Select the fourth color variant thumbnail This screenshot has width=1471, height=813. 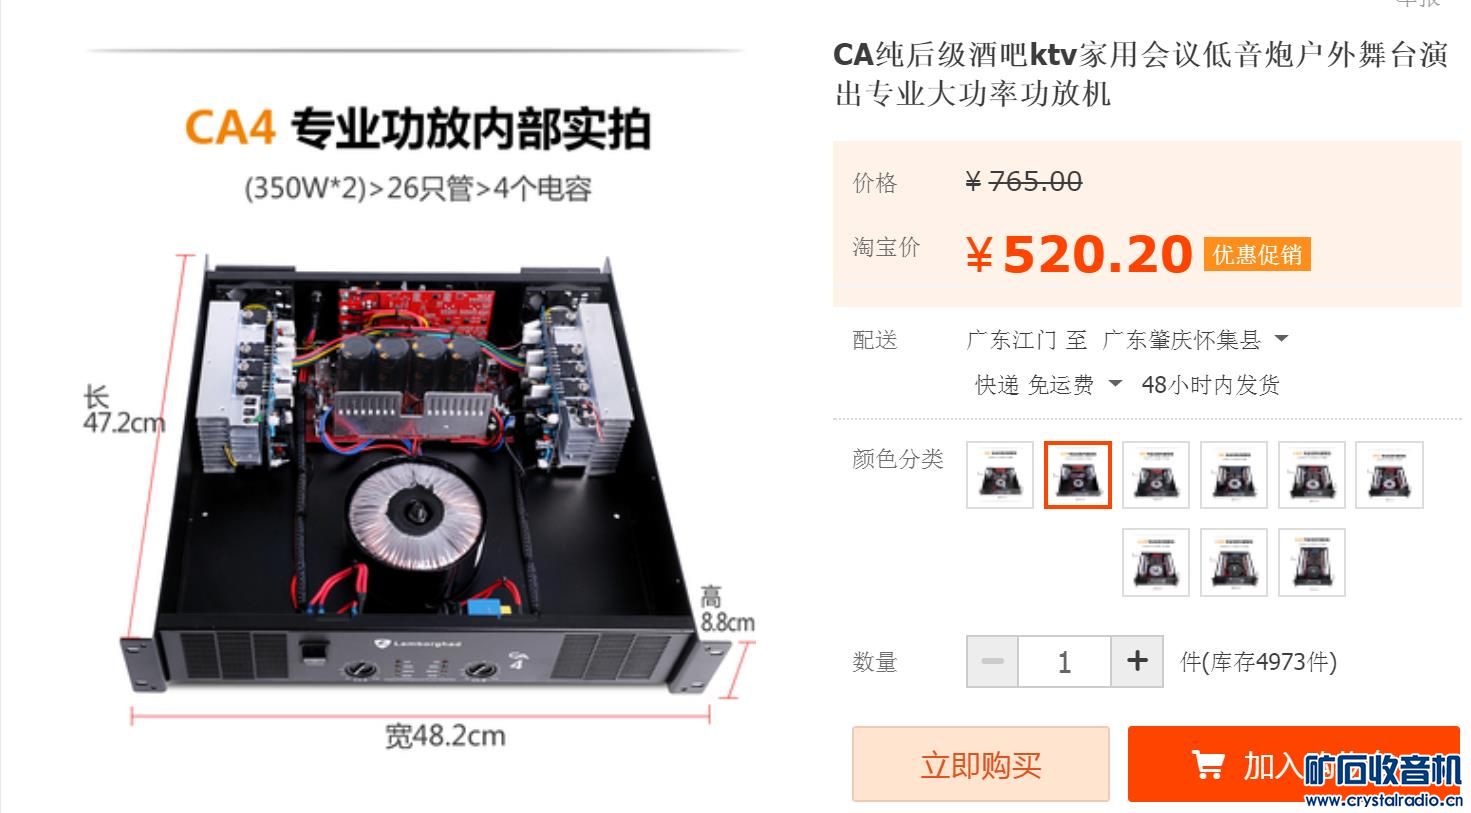click(1234, 475)
